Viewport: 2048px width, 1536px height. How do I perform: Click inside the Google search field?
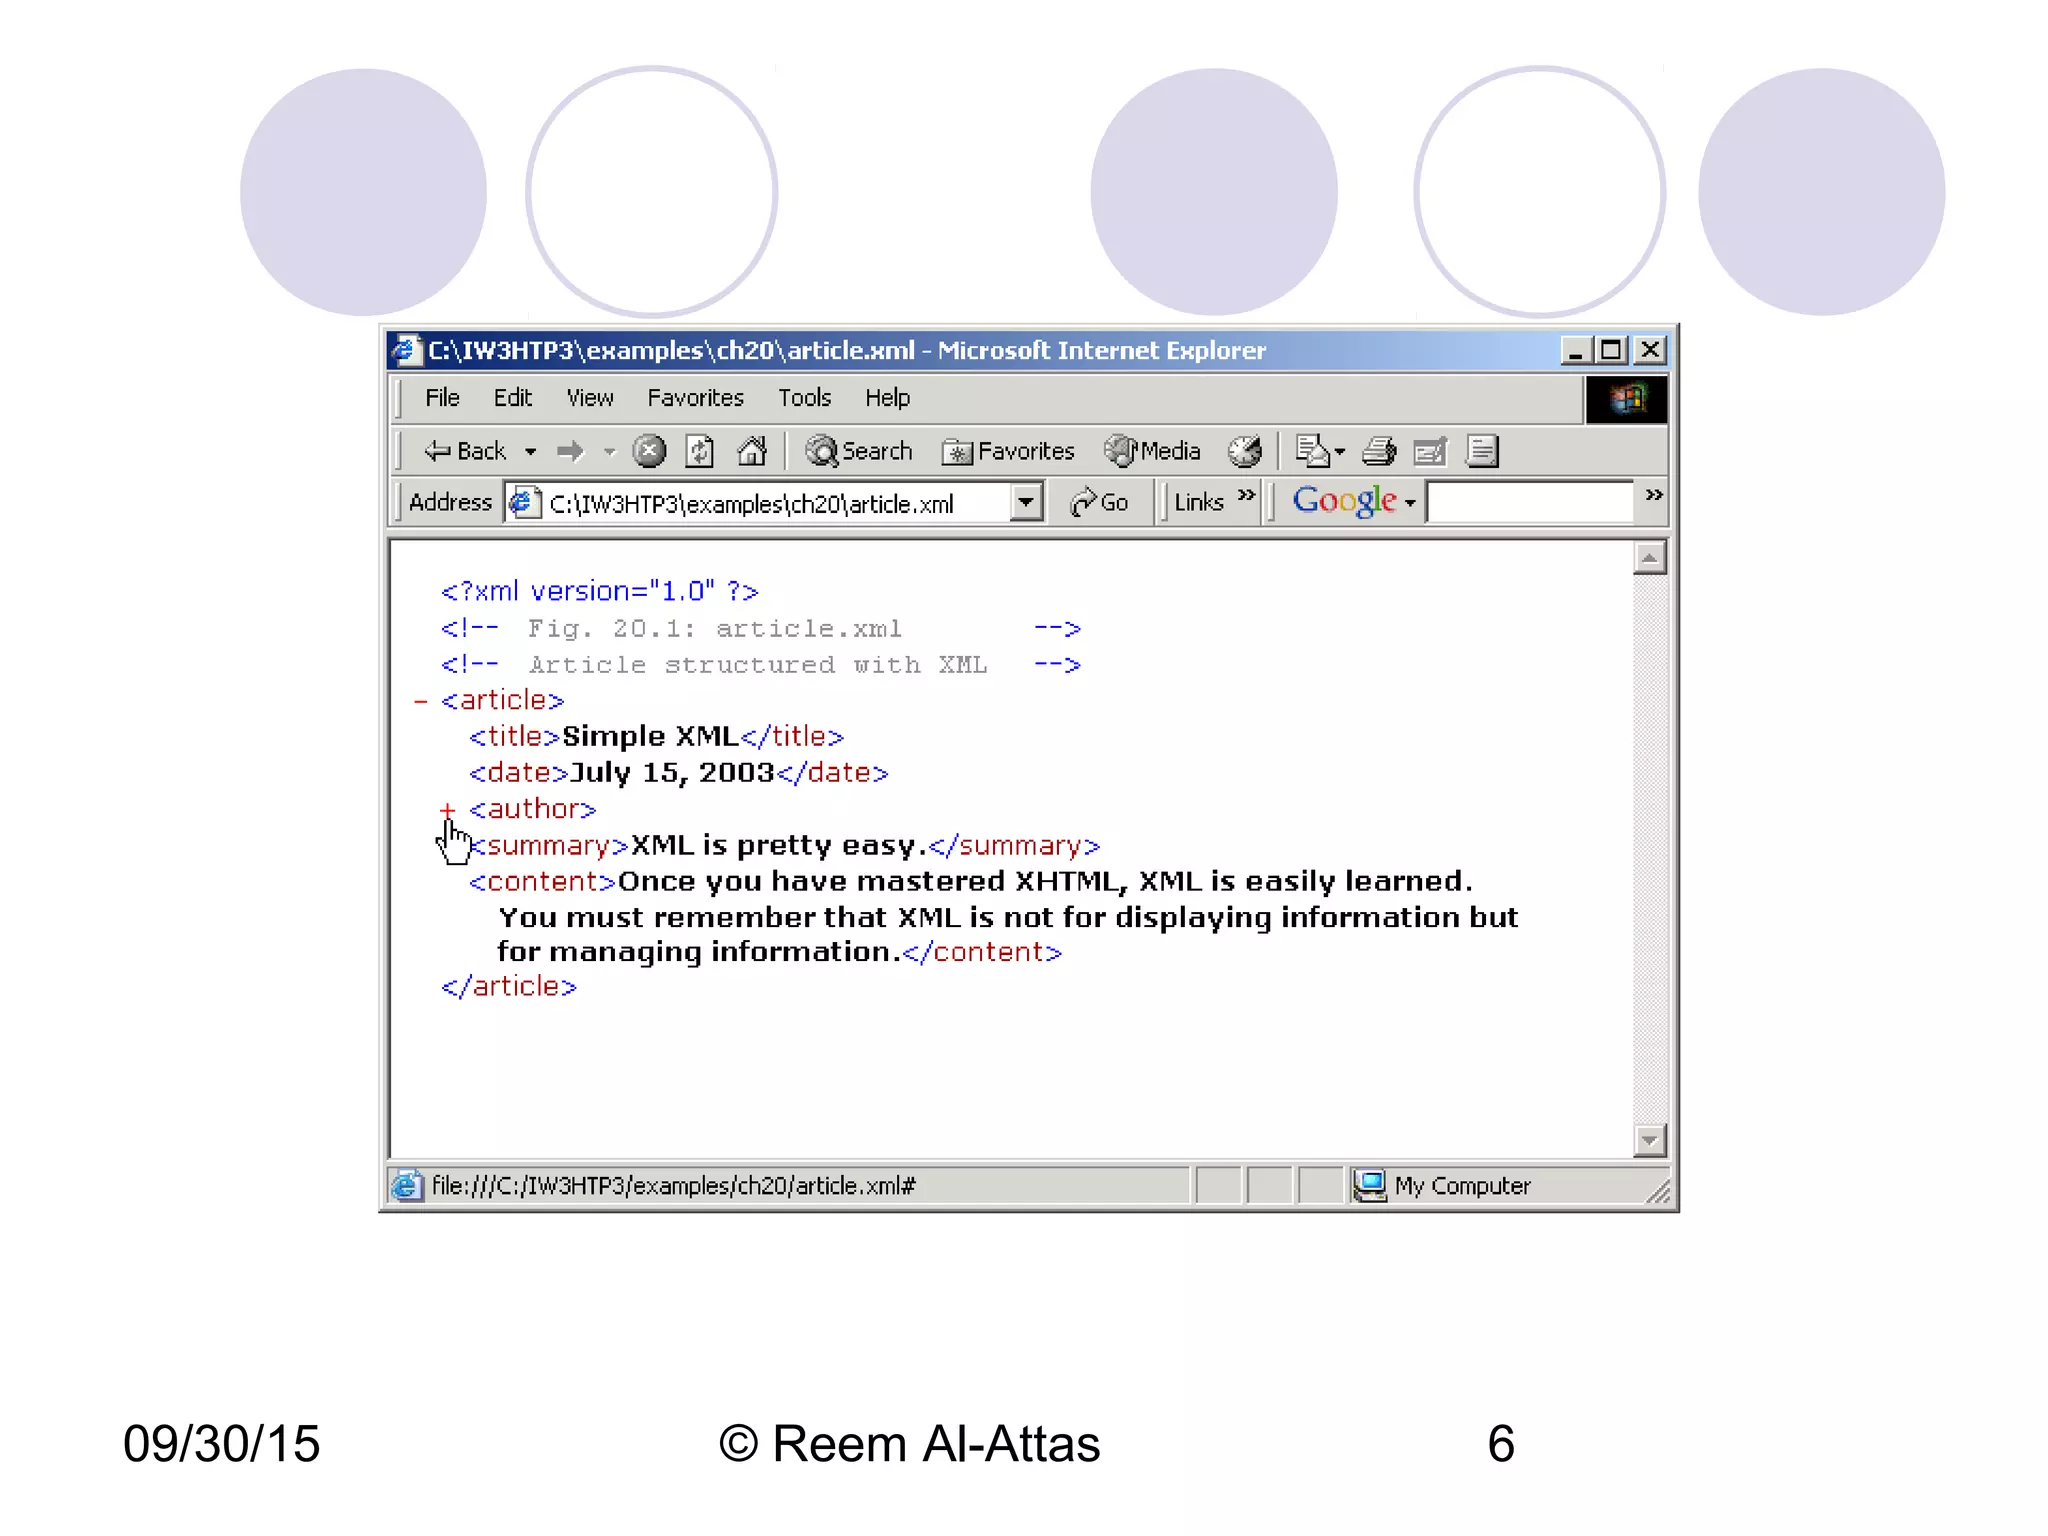(1530, 502)
